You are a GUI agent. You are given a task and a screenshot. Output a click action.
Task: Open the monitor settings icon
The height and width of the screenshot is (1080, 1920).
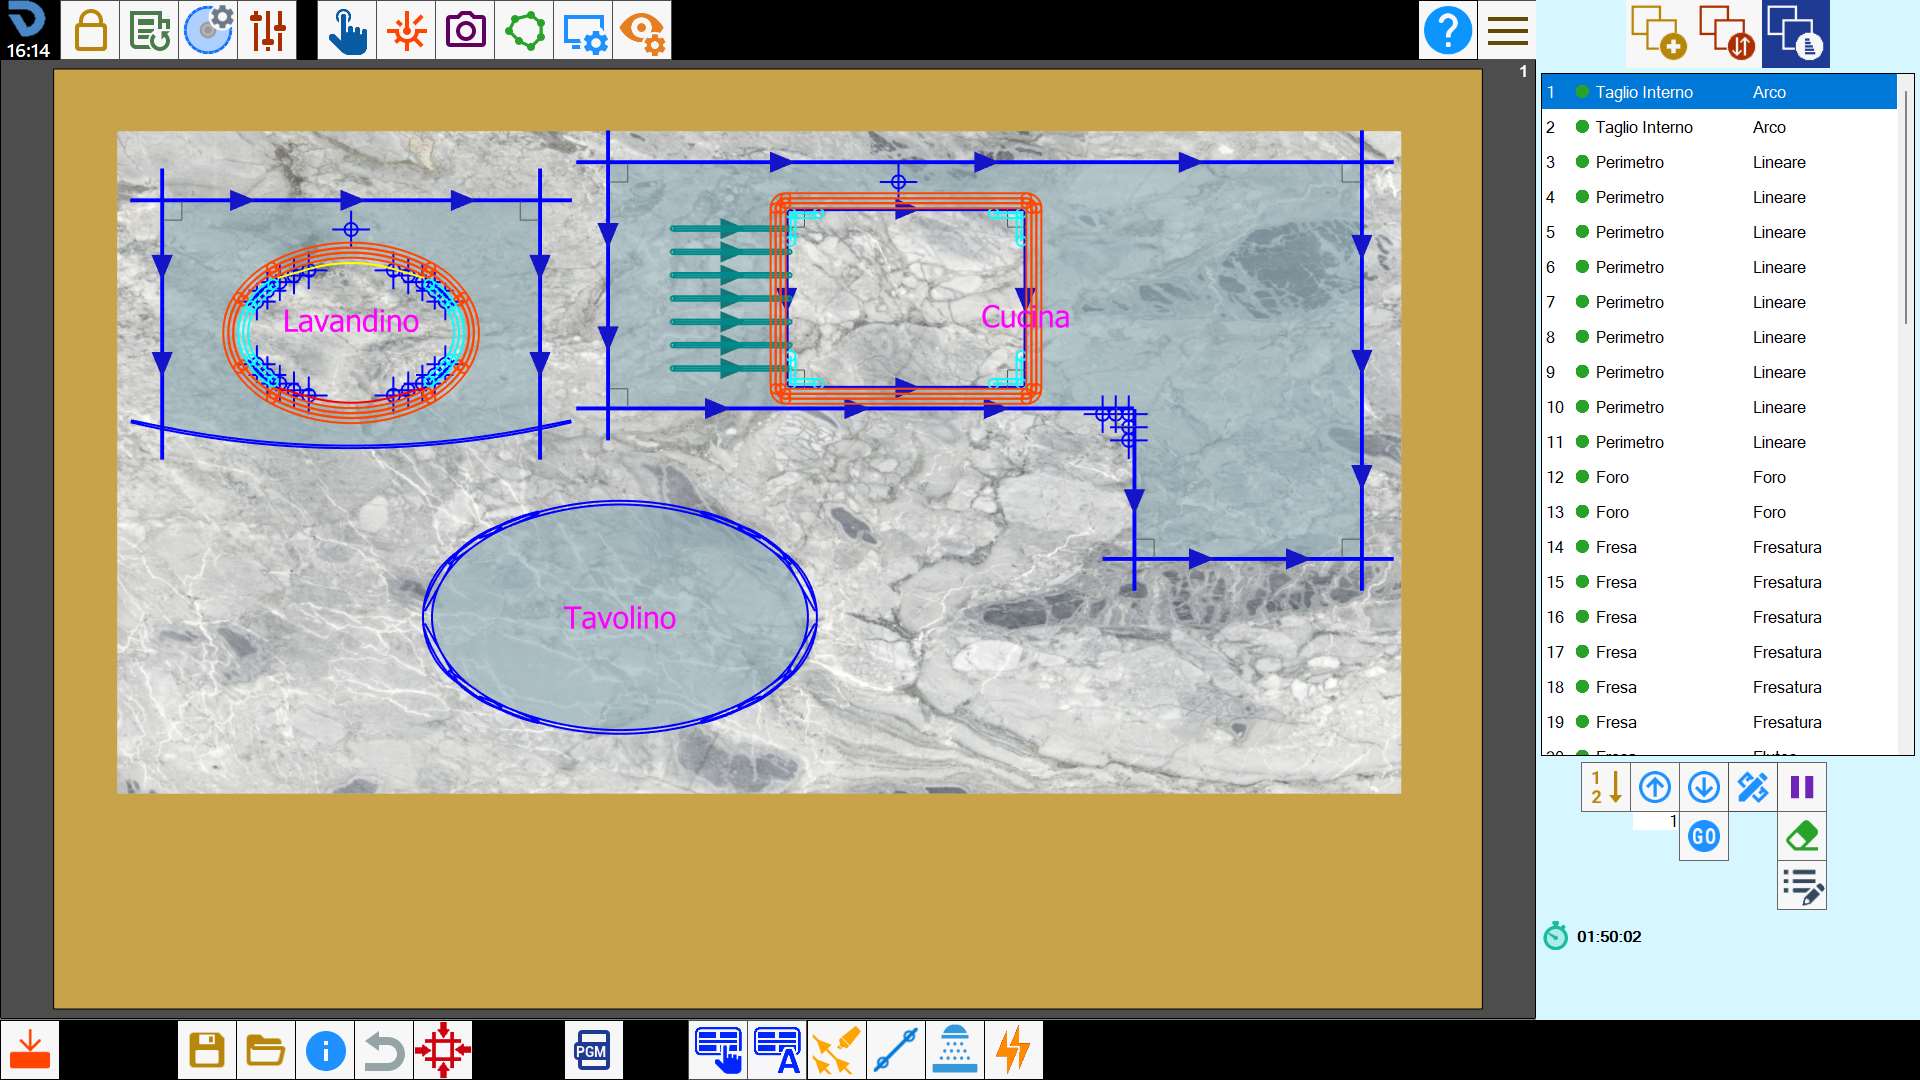tap(583, 30)
